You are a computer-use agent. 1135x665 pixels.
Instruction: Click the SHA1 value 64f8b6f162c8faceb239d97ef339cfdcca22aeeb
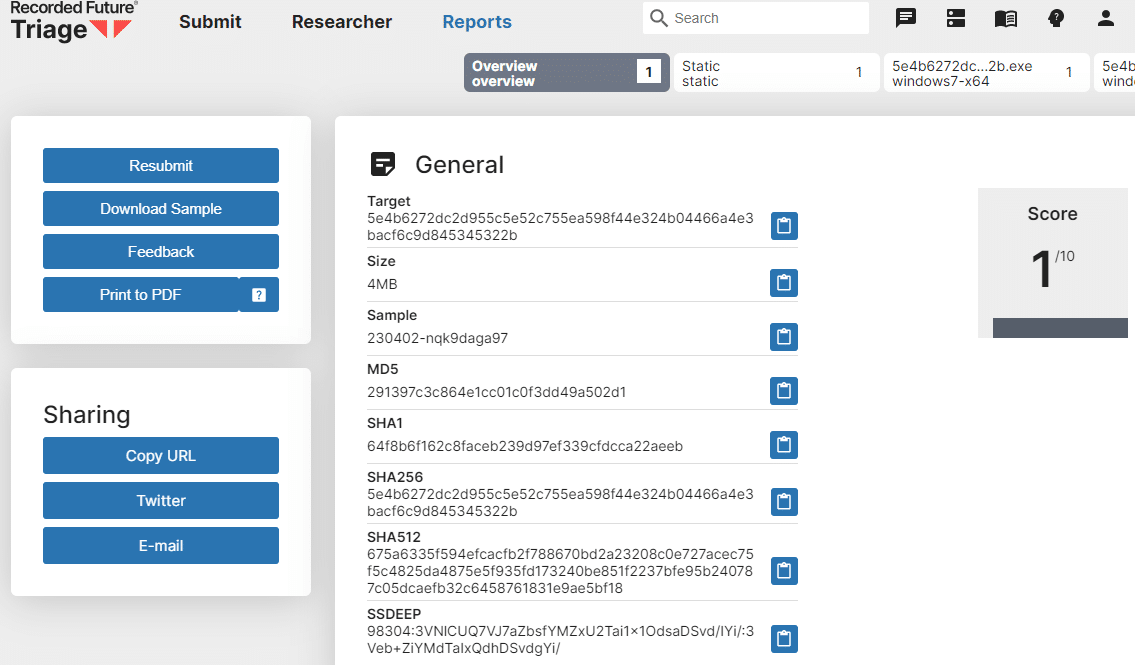(x=525, y=446)
